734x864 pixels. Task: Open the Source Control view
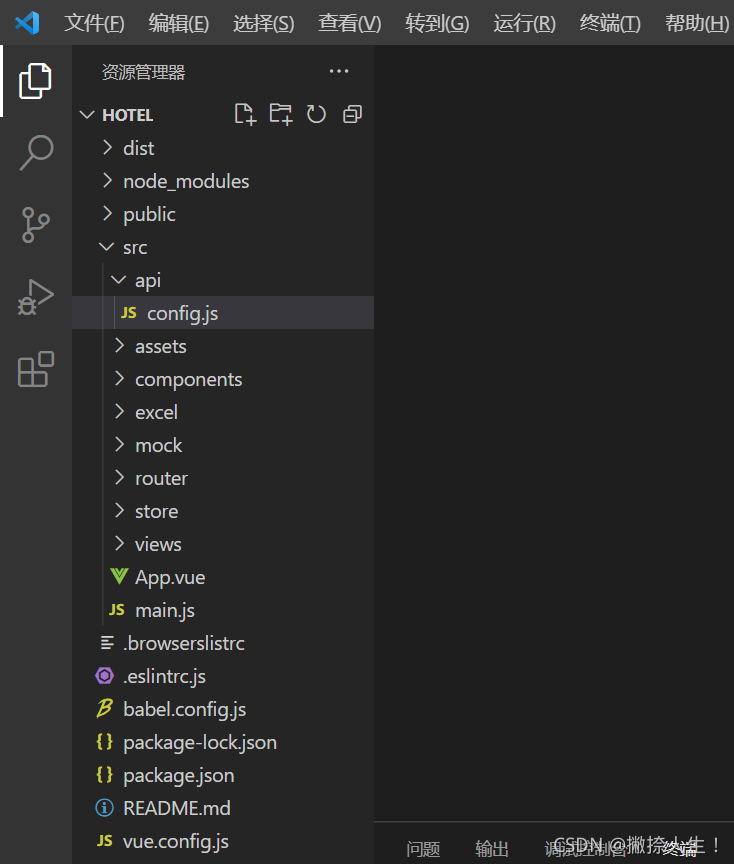(x=35, y=225)
